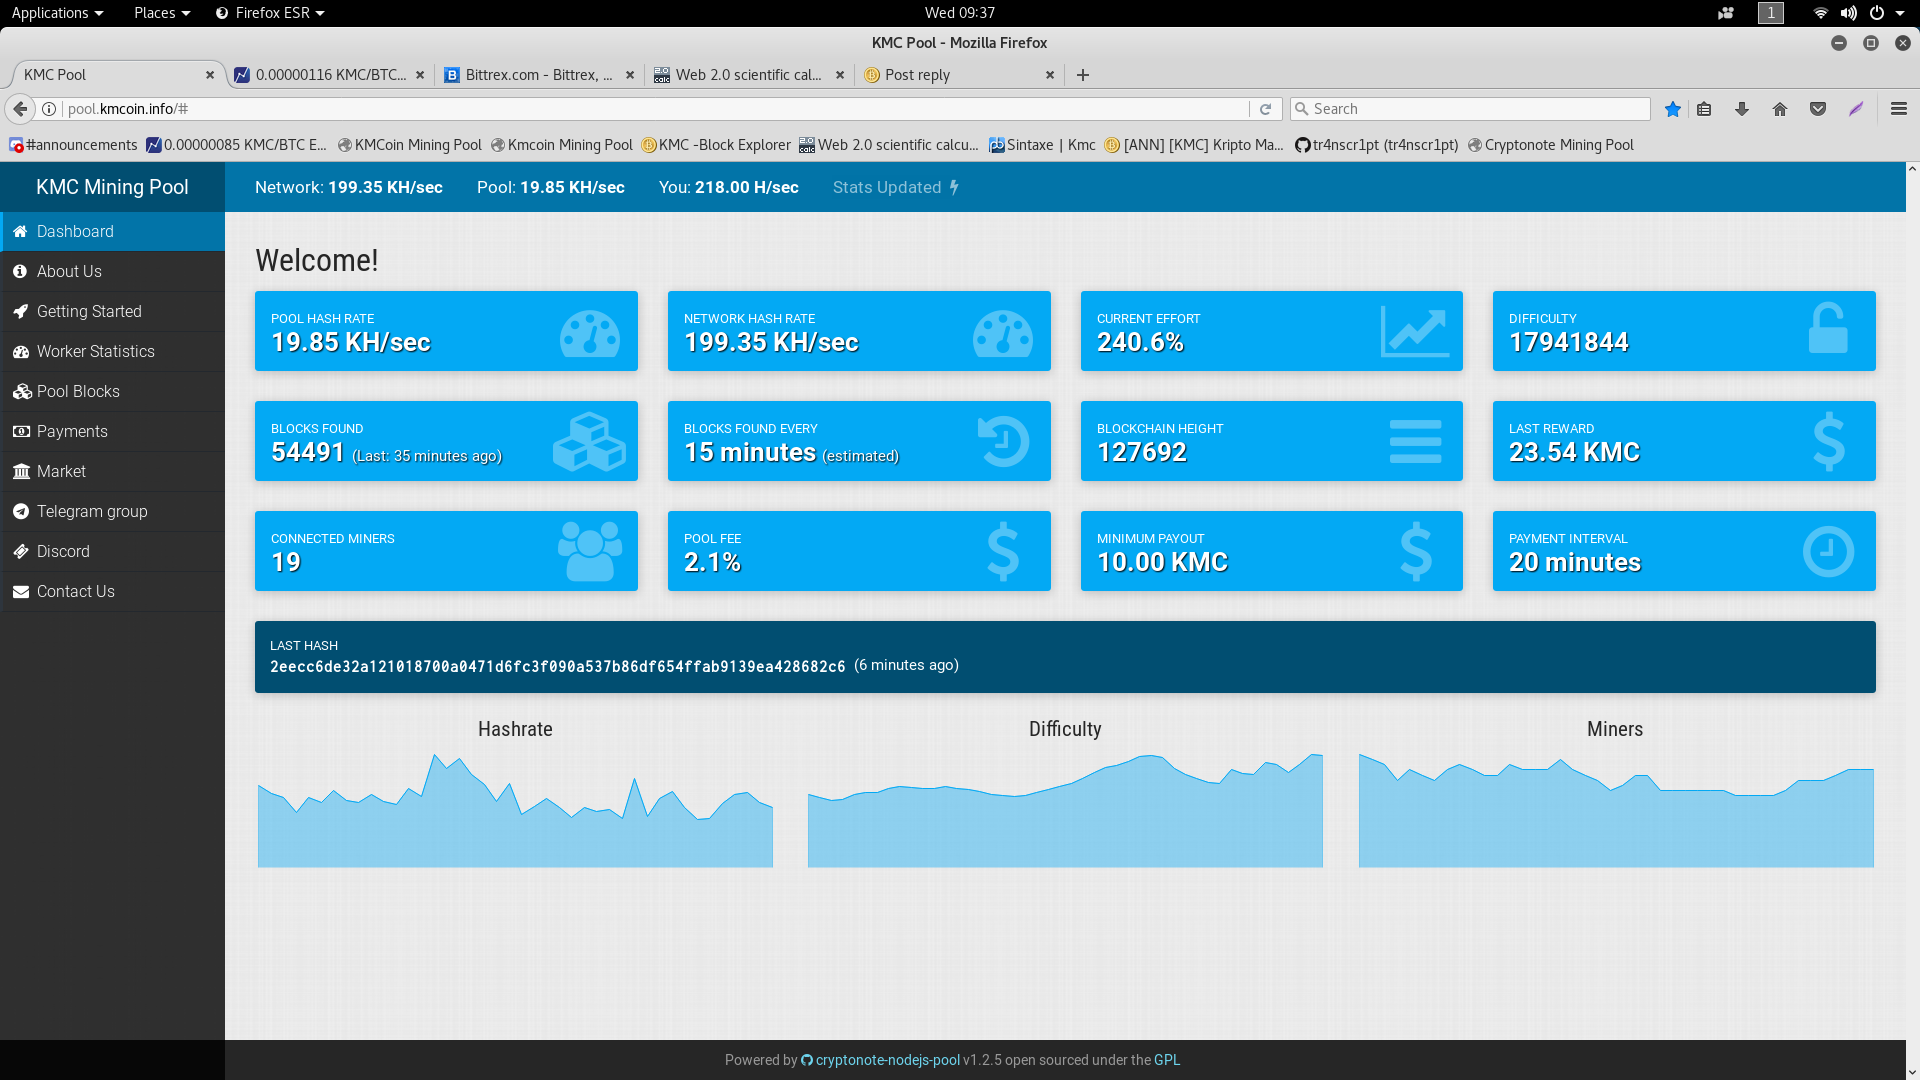Viewport: 1920px width, 1080px height.
Task: Click the Network Hash Rate gauge icon
Action: [x=1003, y=333]
